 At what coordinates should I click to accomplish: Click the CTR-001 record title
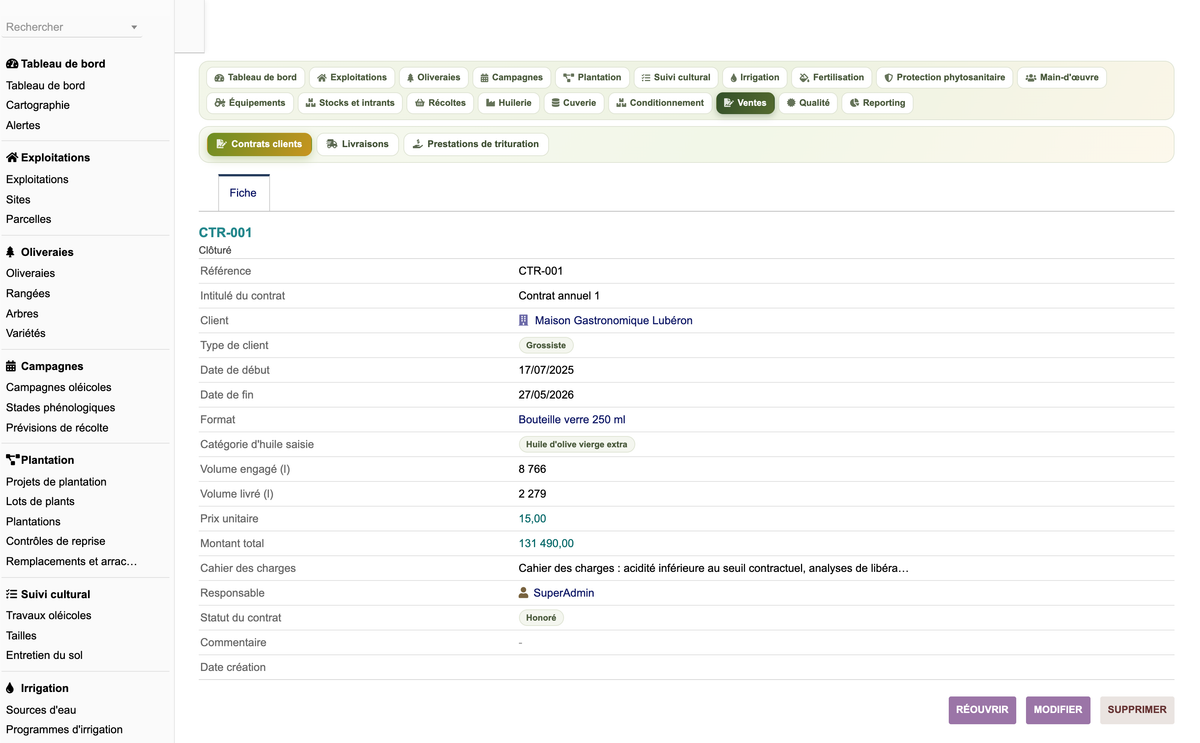coord(225,233)
